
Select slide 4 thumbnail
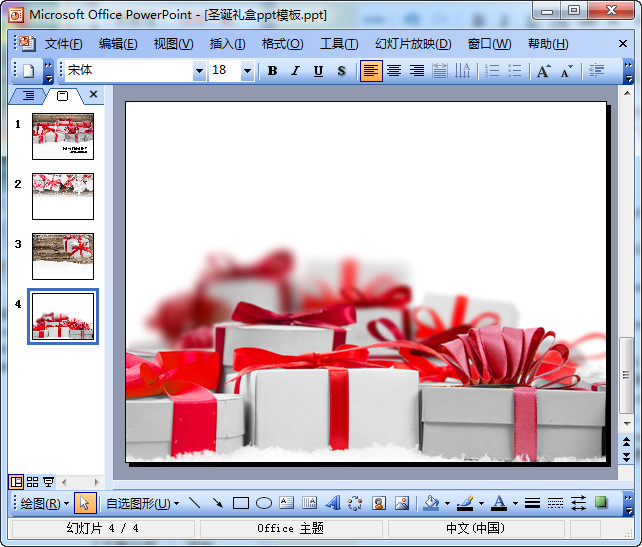pyautogui.click(x=63, y=316)
